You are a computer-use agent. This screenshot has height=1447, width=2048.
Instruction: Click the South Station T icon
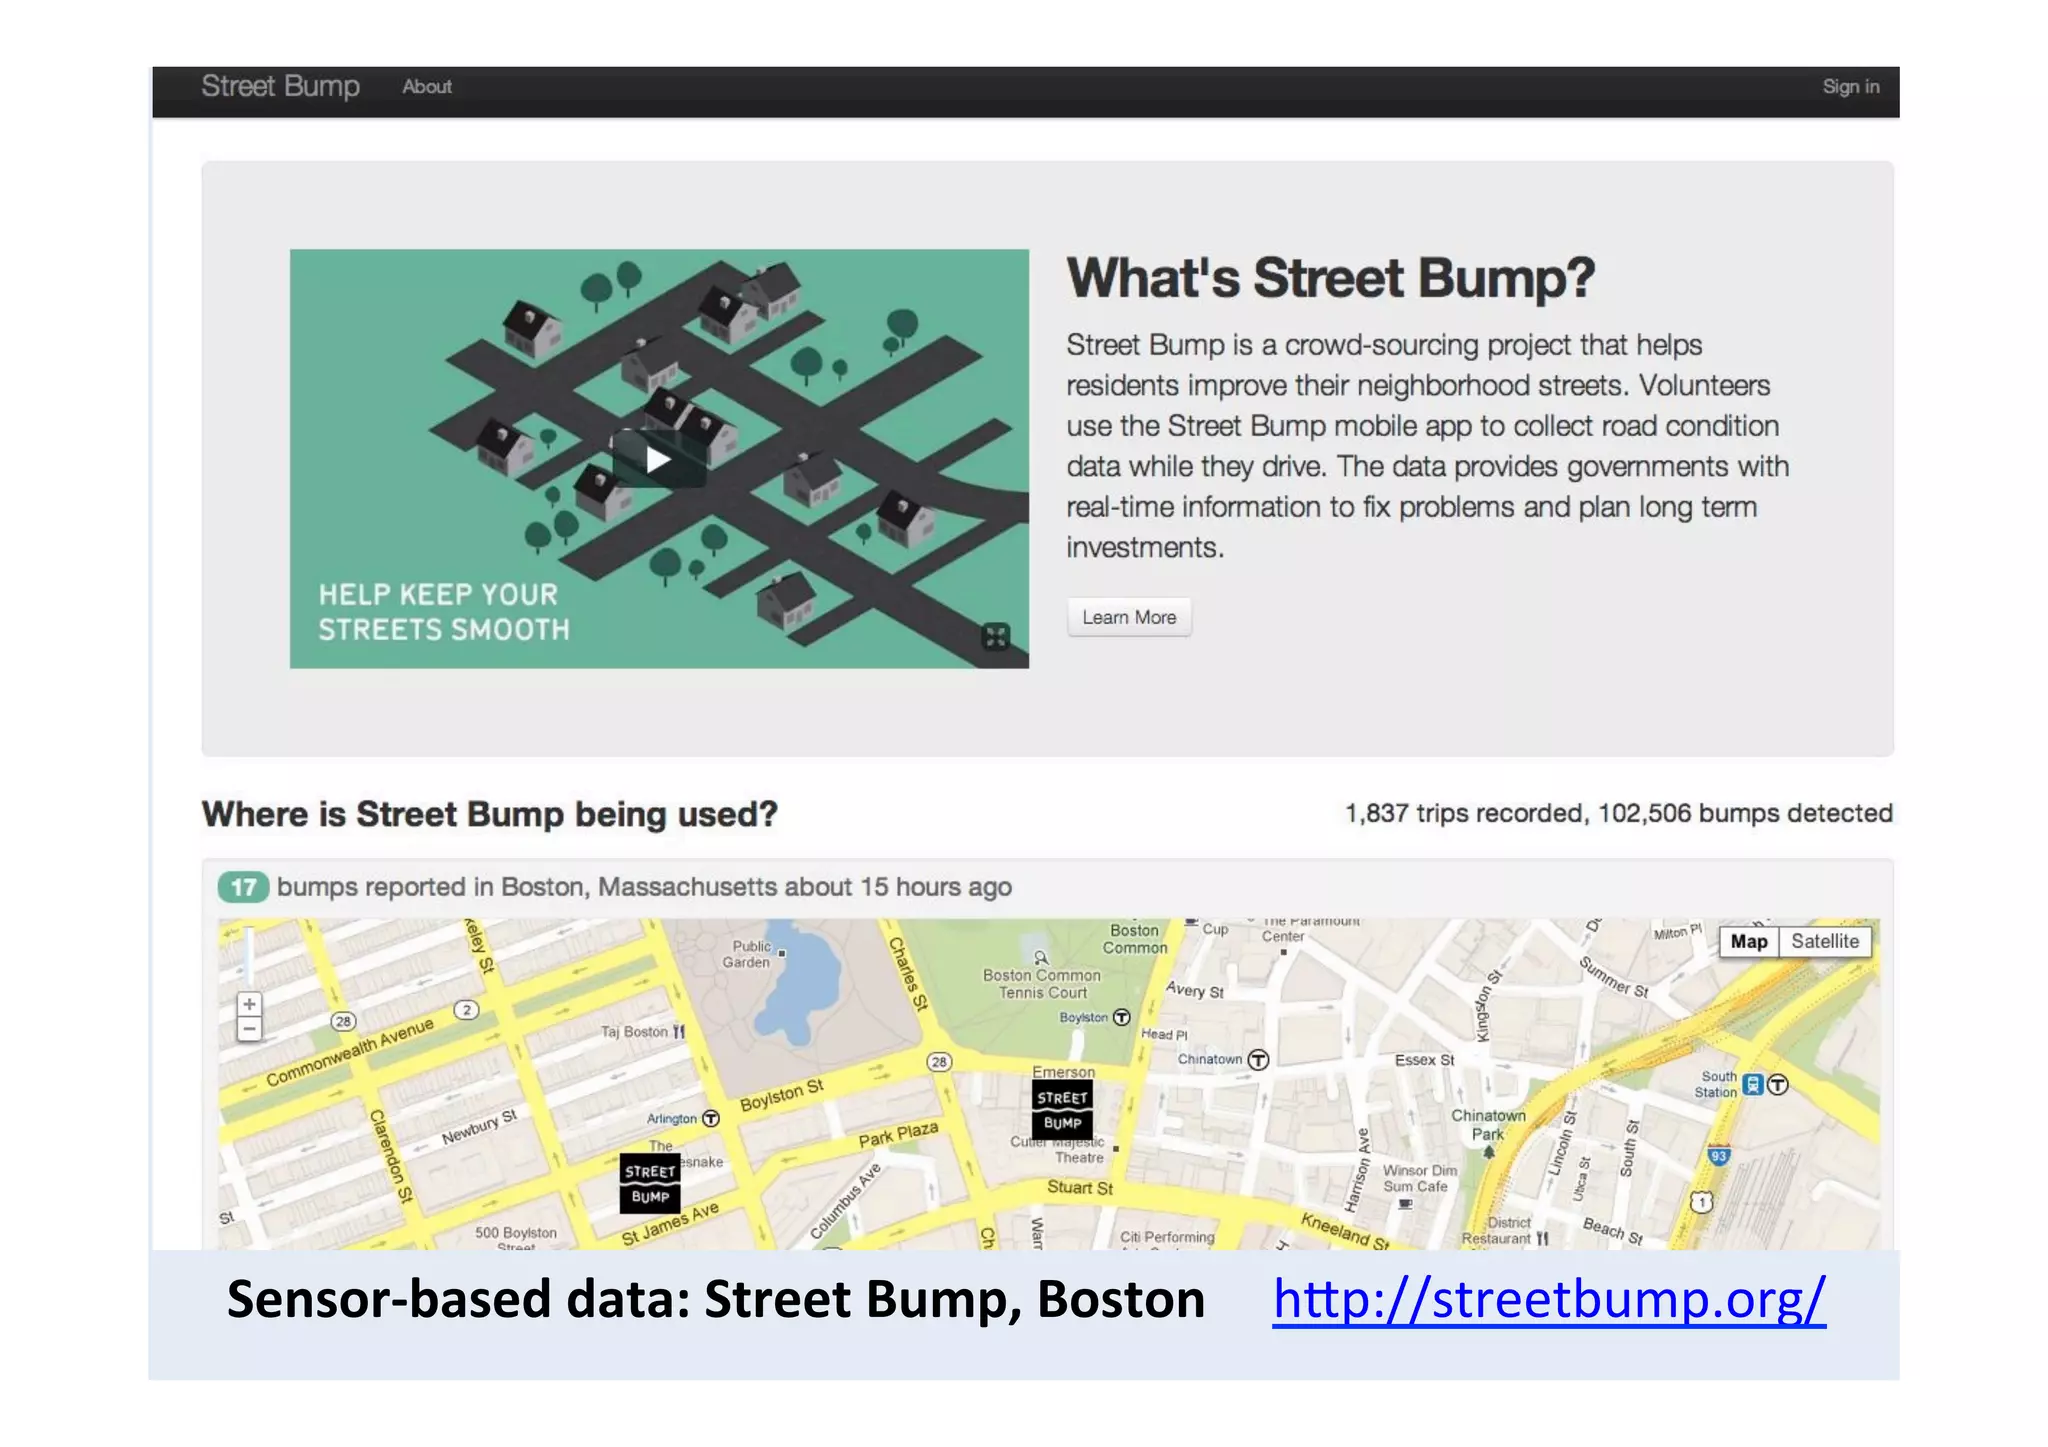pyautogui.click(x=1778, y=1085)
